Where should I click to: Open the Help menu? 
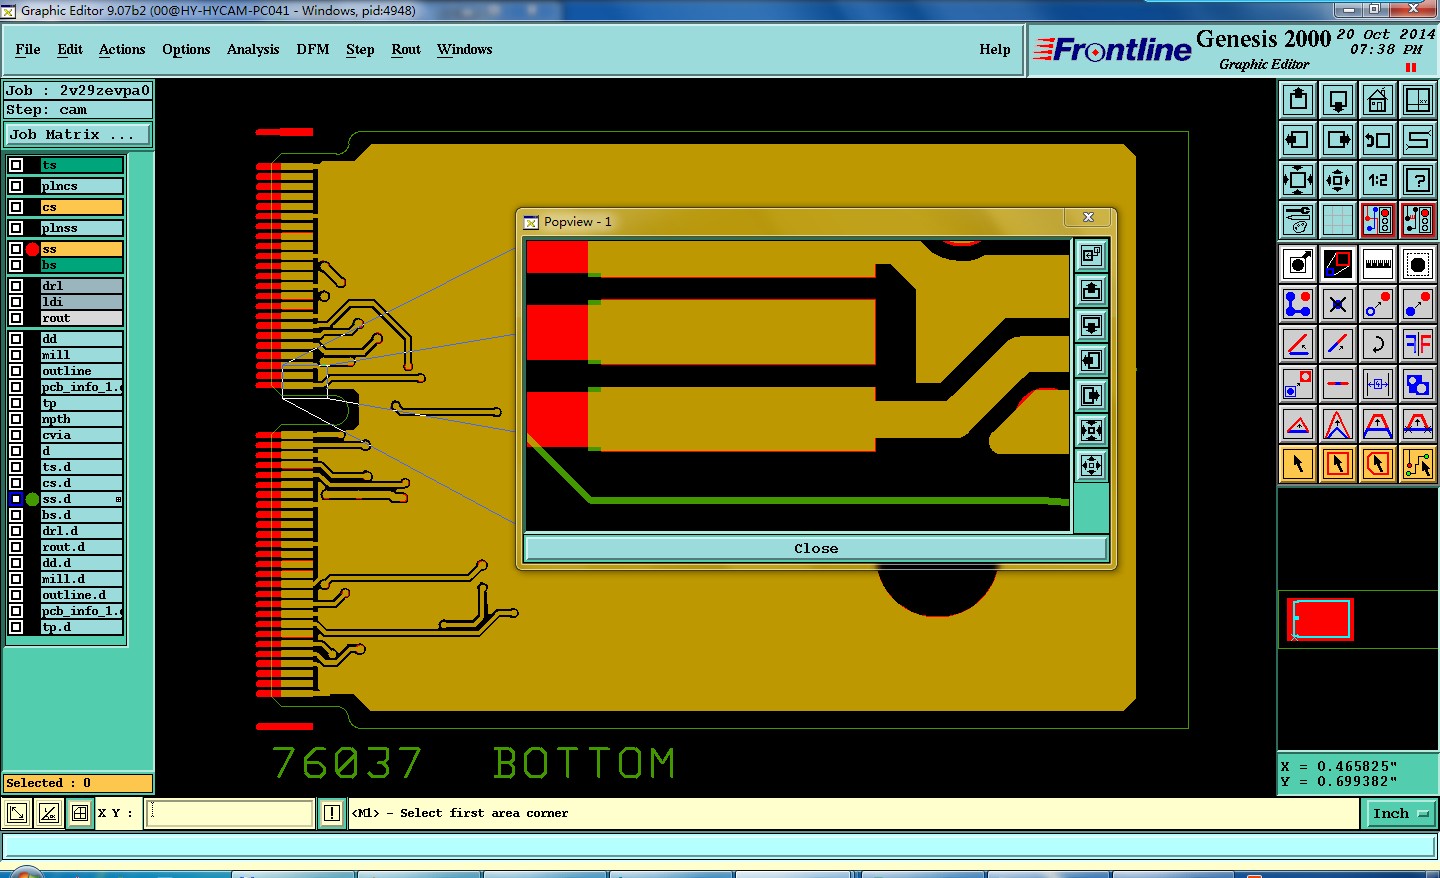click(x=995, y=49)
